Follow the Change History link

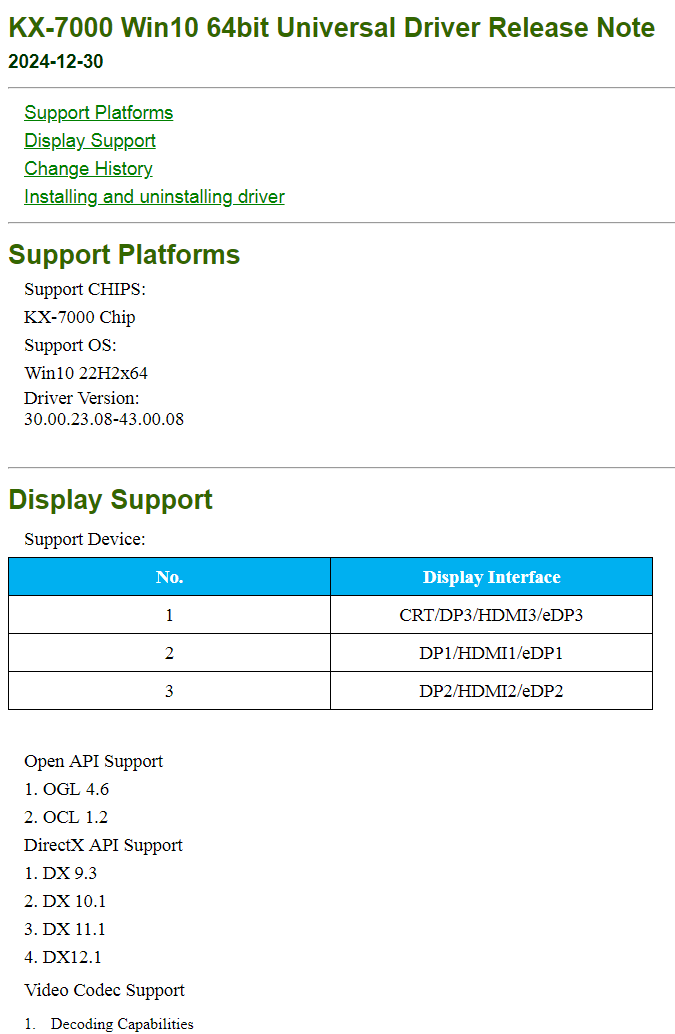(88, 169)
